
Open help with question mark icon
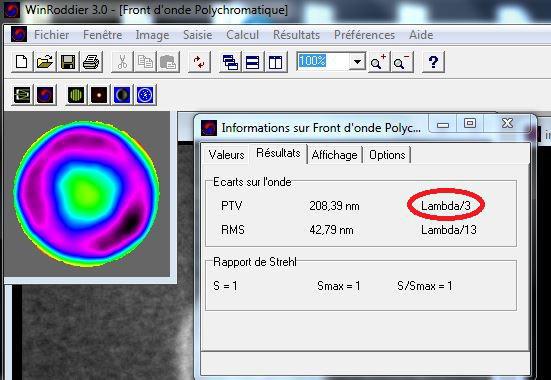(433, 62)
